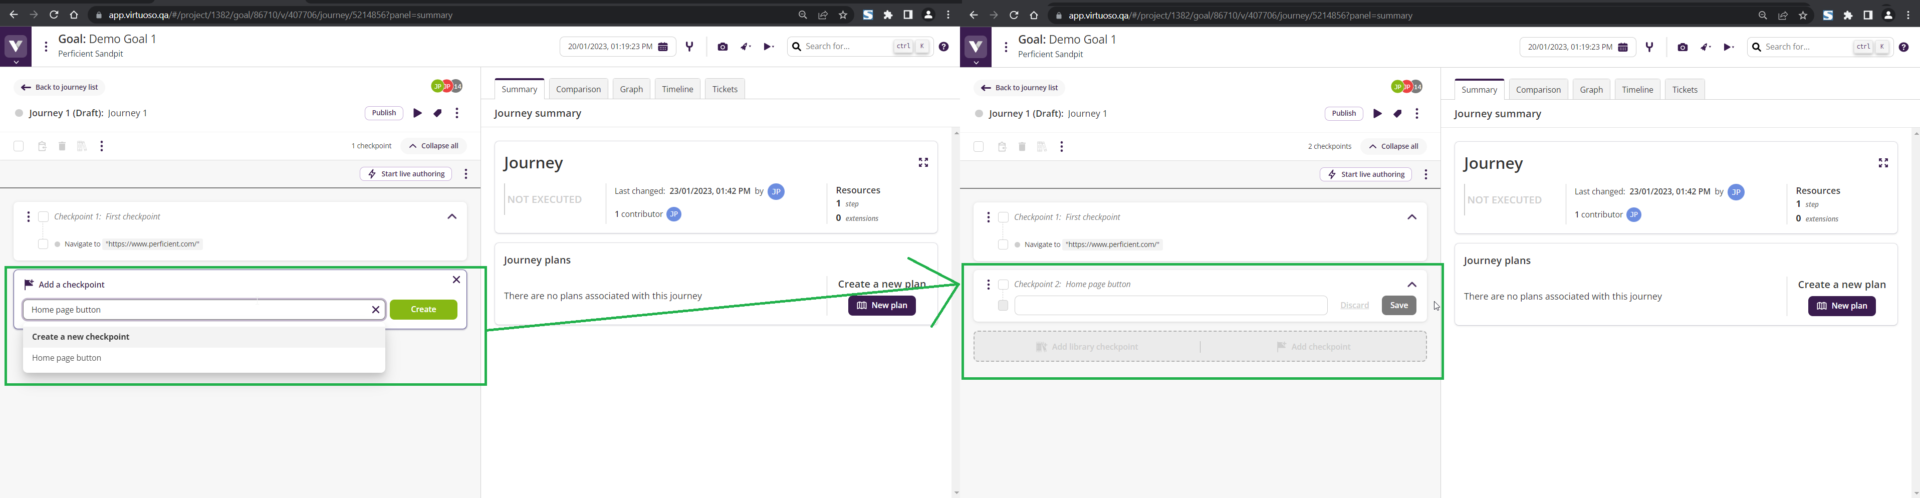This screenshot has height=498, width=1920.
Task: Click Save button in Checkpoint 2
Action: click(1398, 306)
